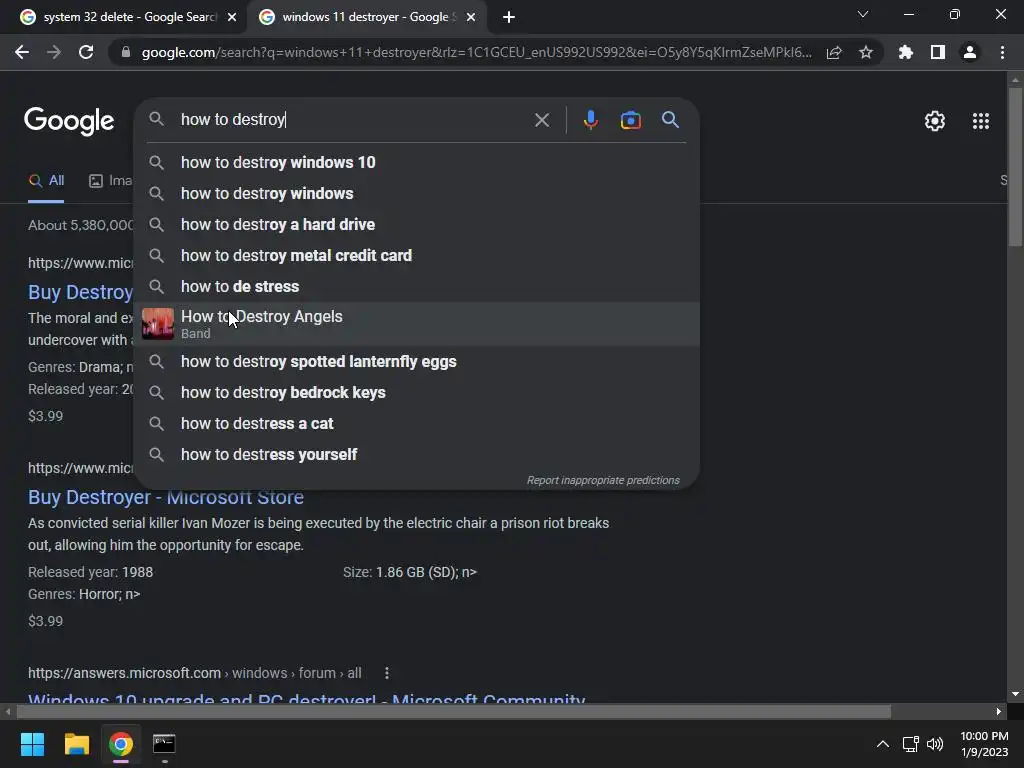The width and height of the screenshot is (1024, 768).
Task: Open the tab search chevron
Action: 863,14
